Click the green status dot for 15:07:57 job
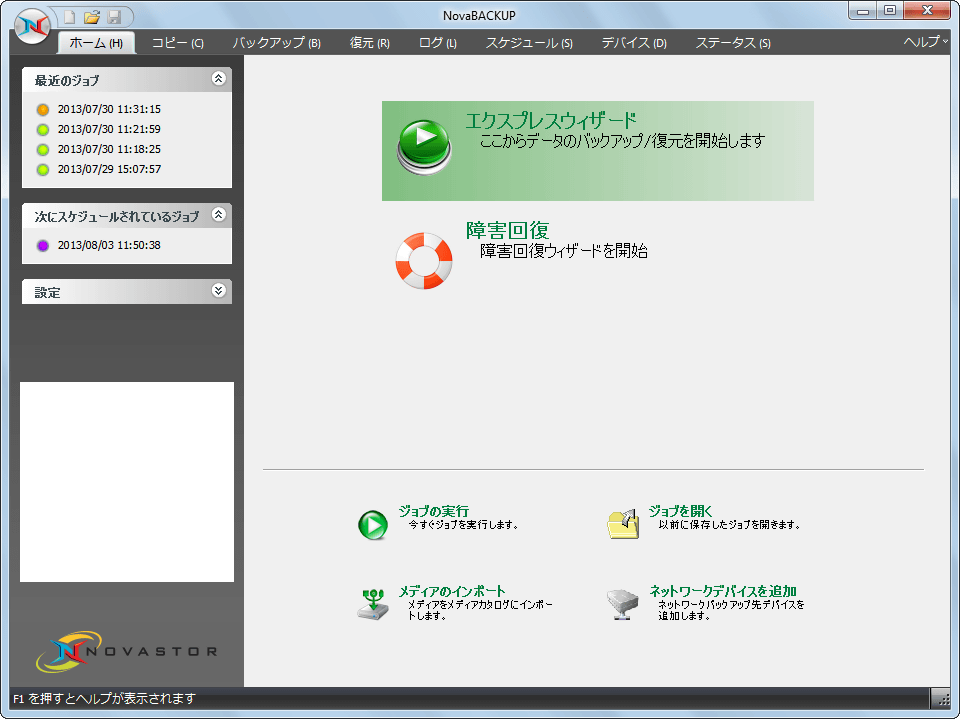 tap(43, 170)
